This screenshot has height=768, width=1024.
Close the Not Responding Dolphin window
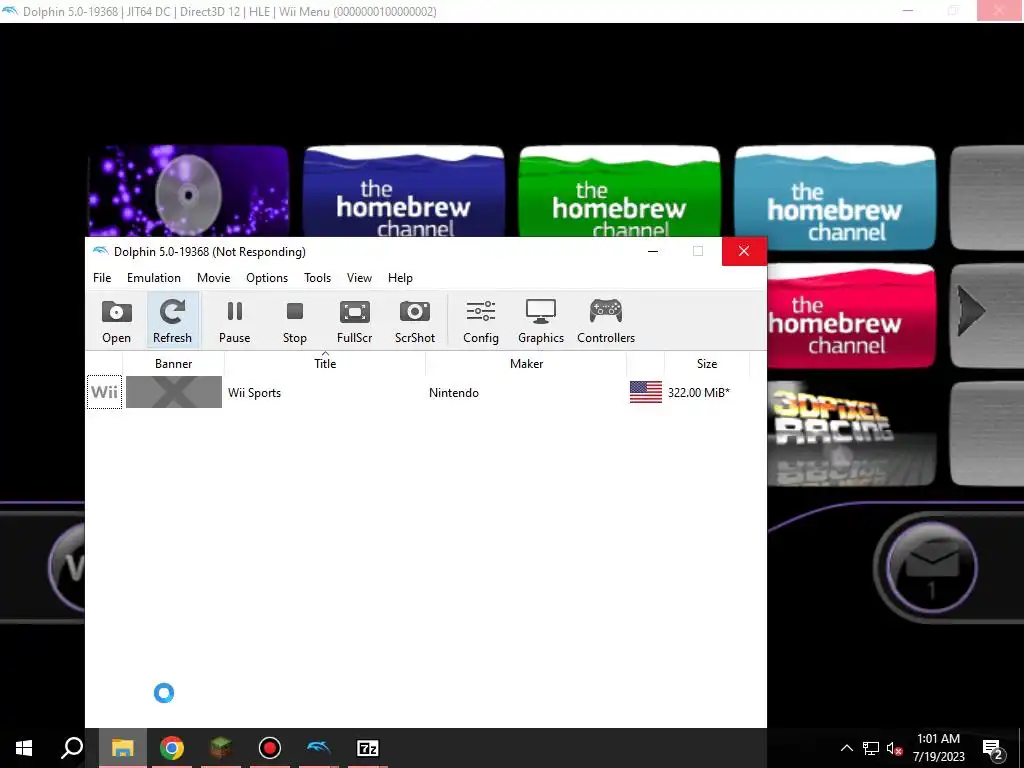744,251
